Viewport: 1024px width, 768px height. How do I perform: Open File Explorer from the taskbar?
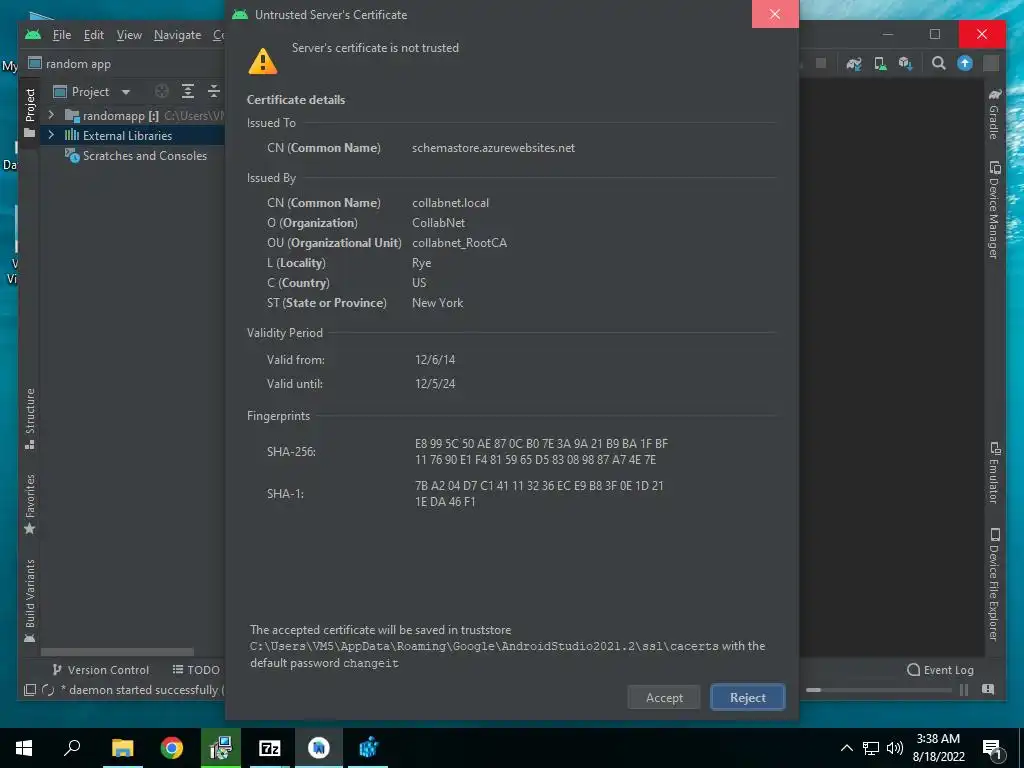(x=122, y=748)
